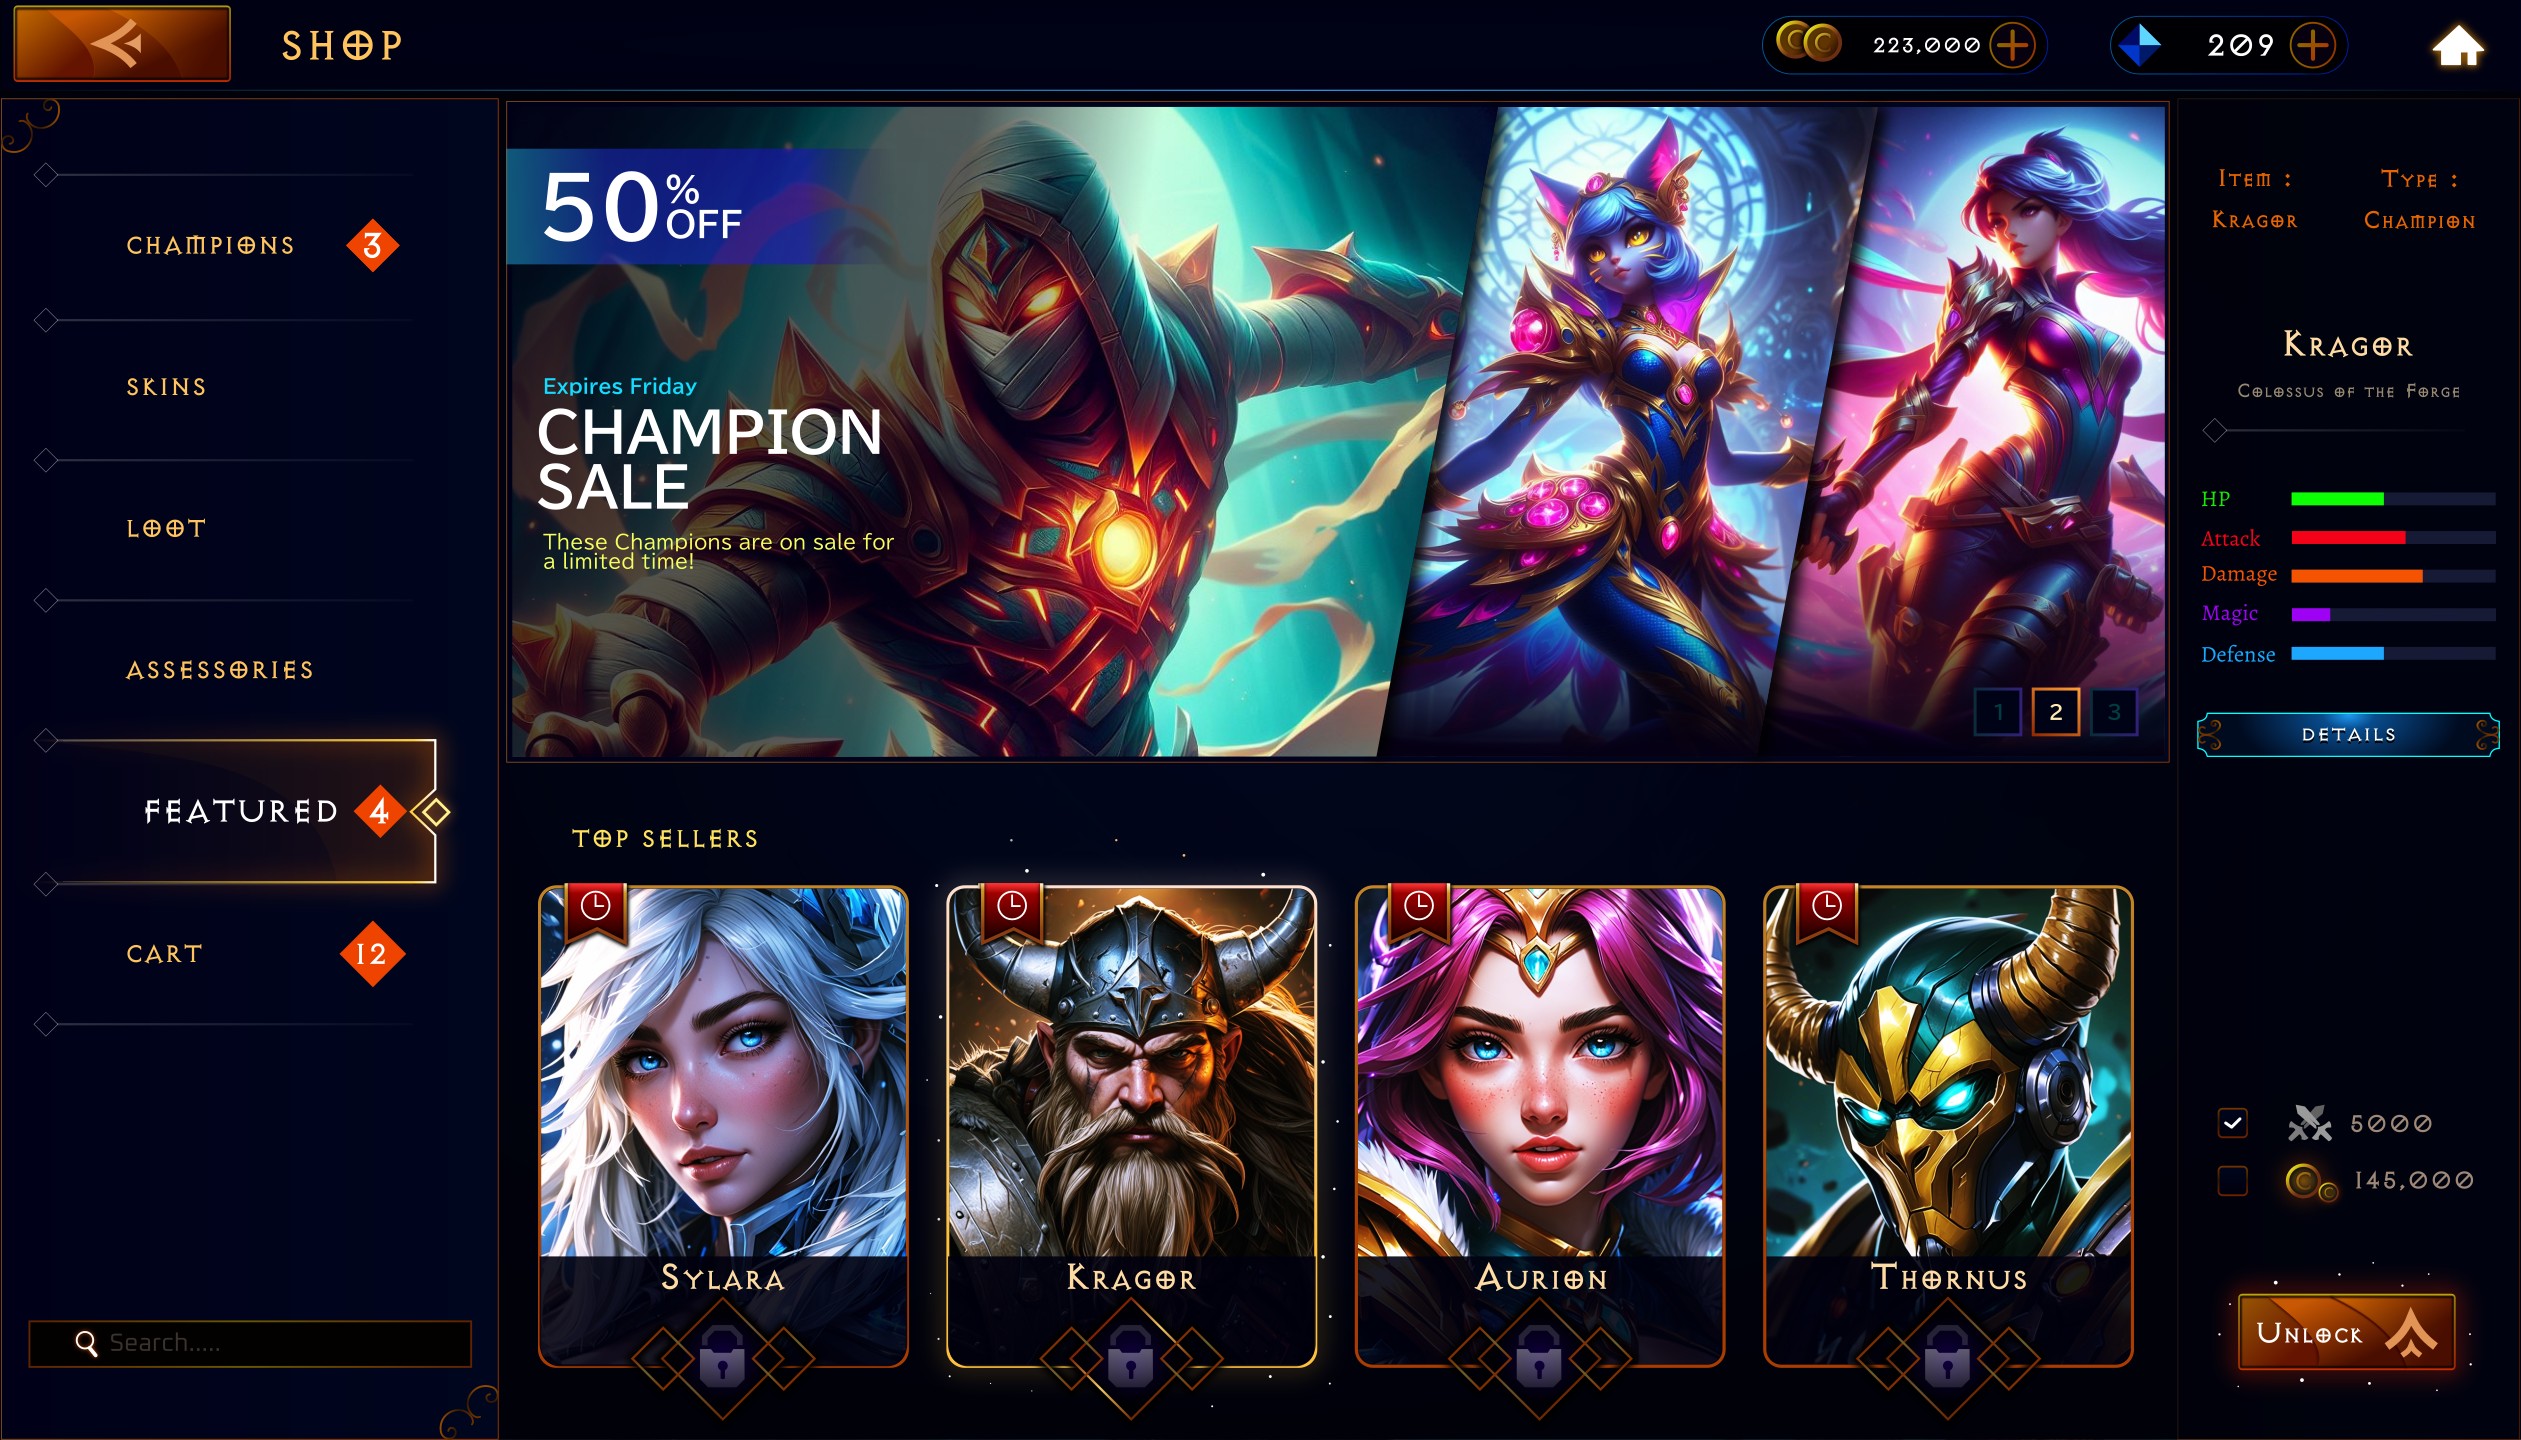Go back using the orange arrow button

122,44
